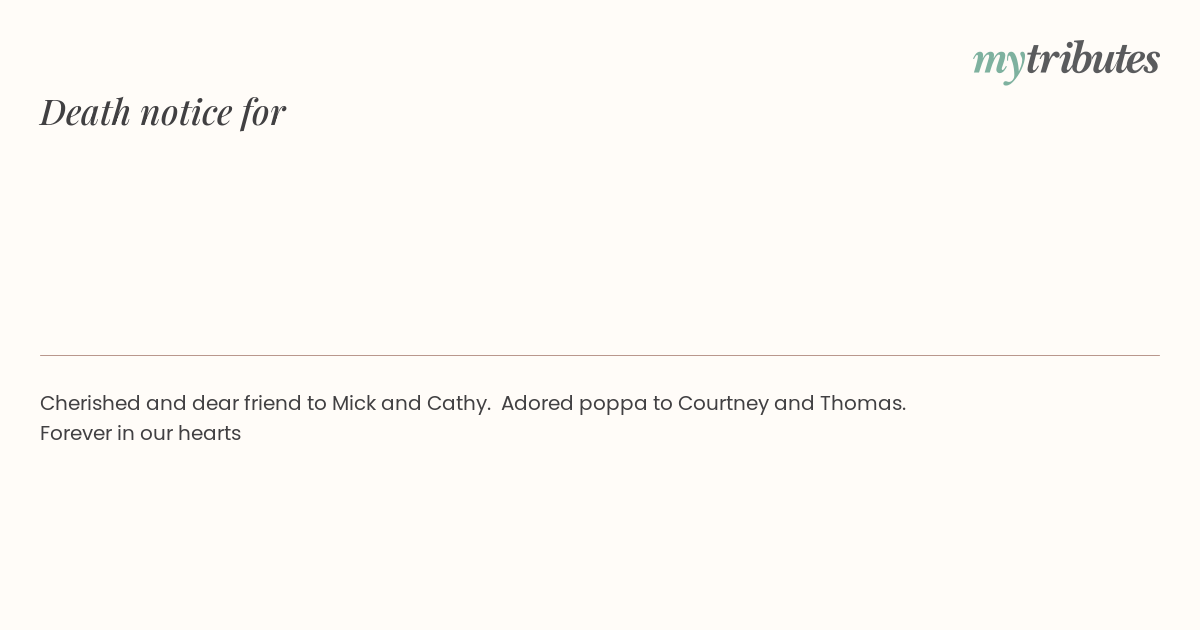Click the word "for" in the heading

click(x=263, y=112)
